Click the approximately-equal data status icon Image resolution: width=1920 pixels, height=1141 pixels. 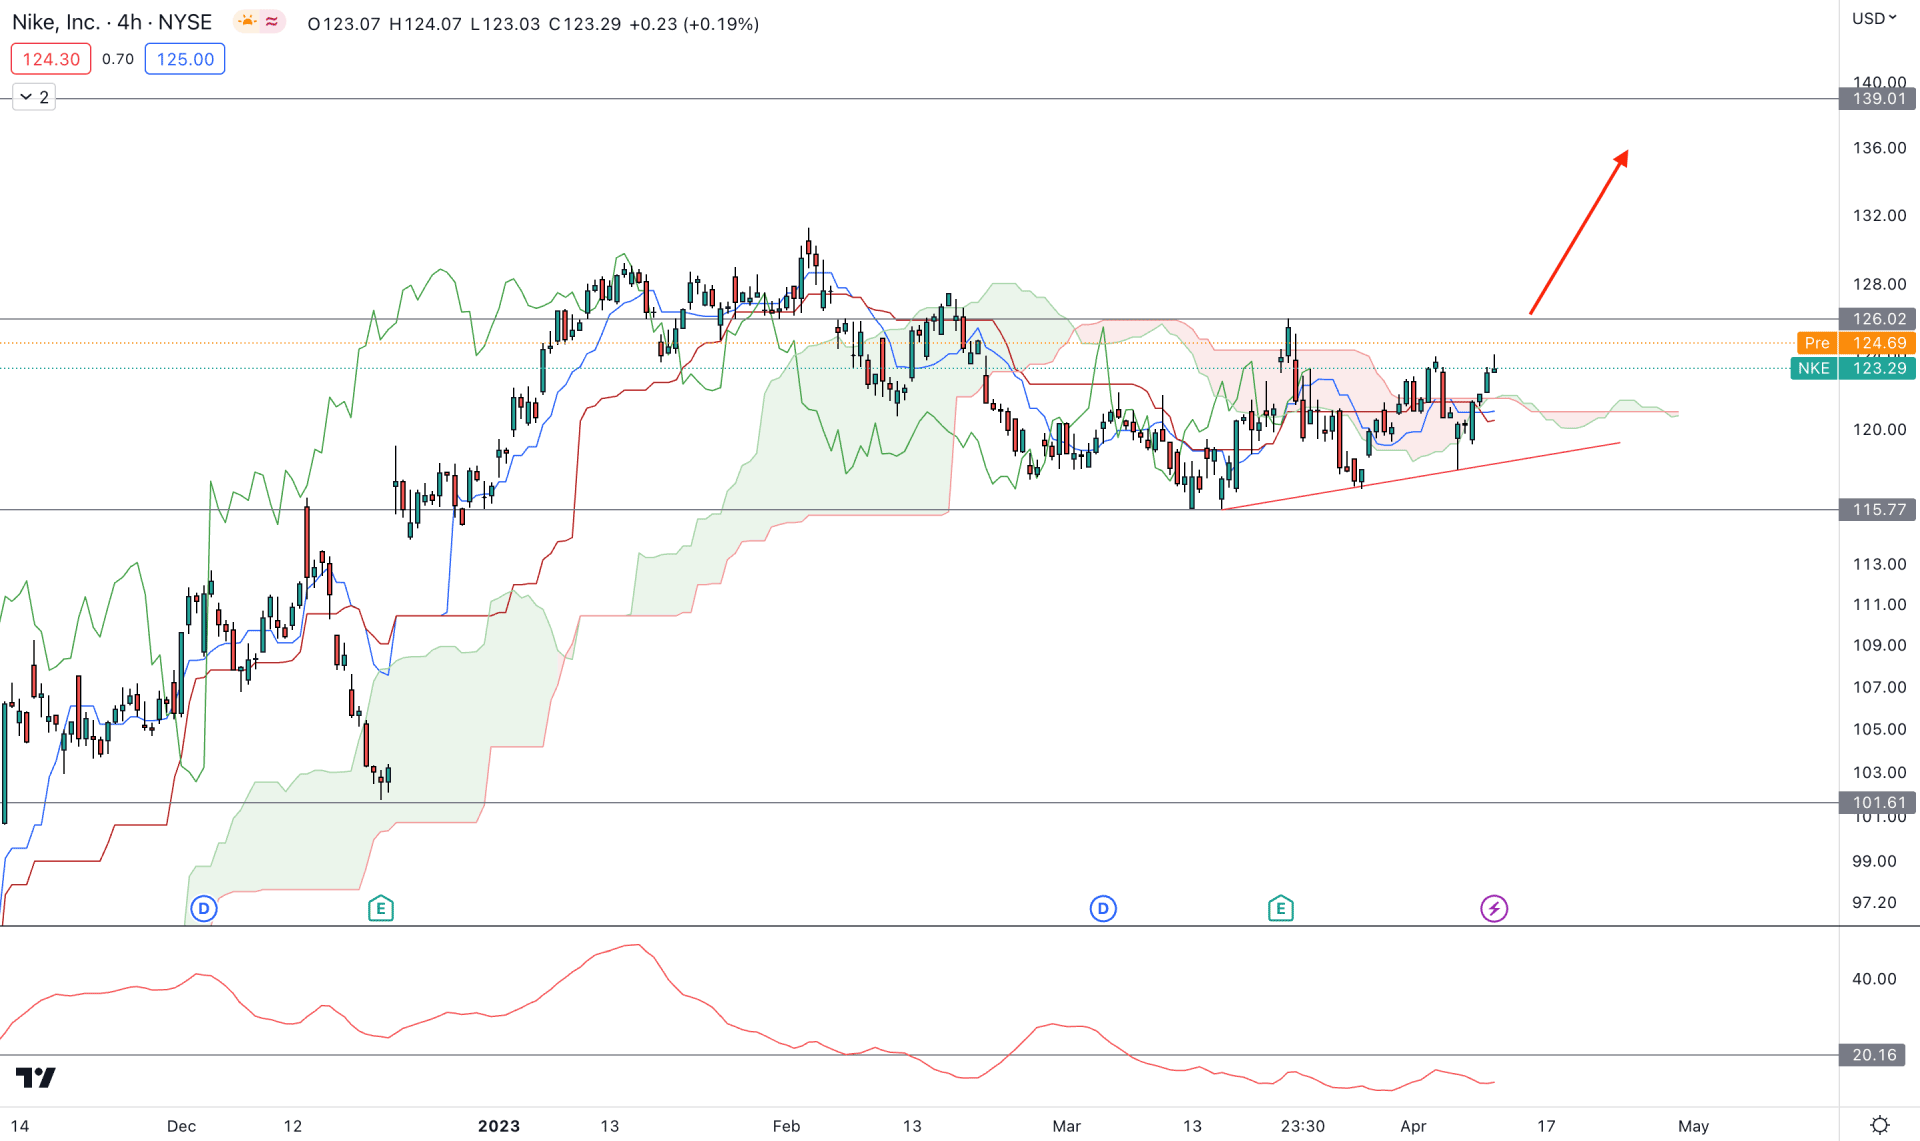[x=272, y=21]
